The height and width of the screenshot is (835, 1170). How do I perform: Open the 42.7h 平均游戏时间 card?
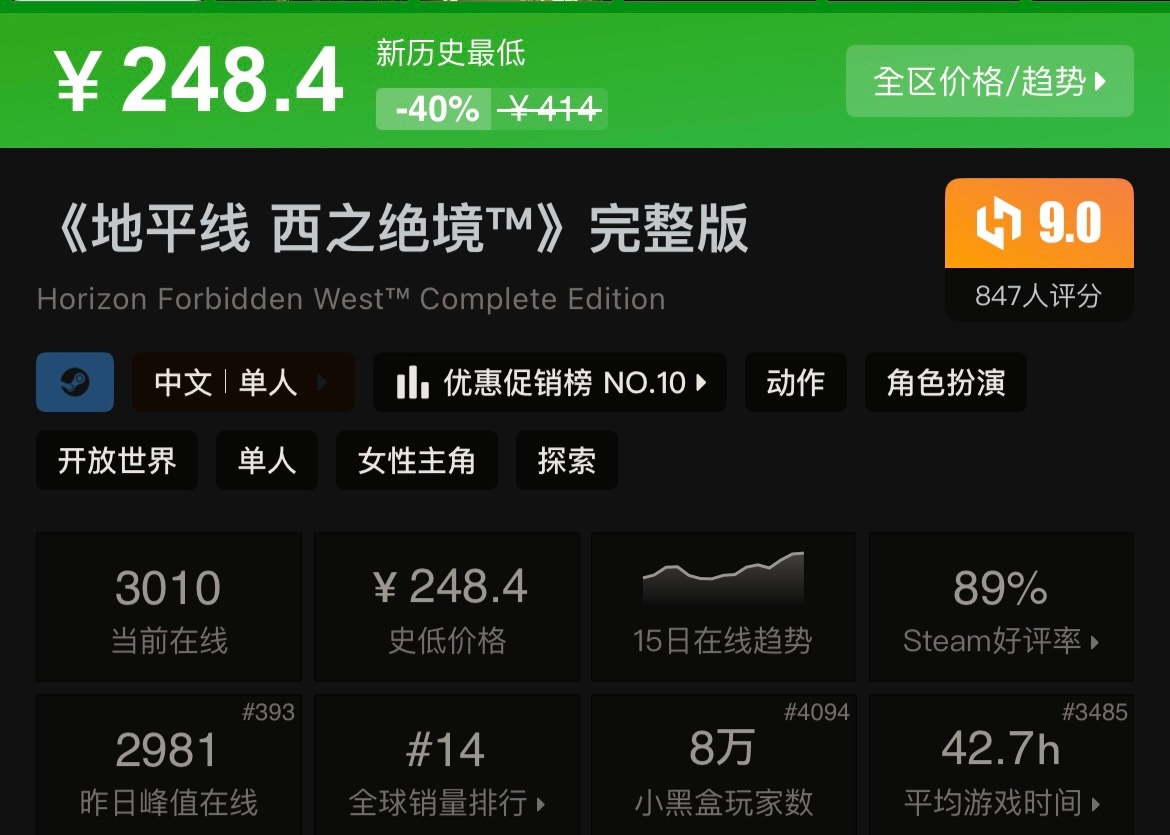click(x=1001, y=765)
